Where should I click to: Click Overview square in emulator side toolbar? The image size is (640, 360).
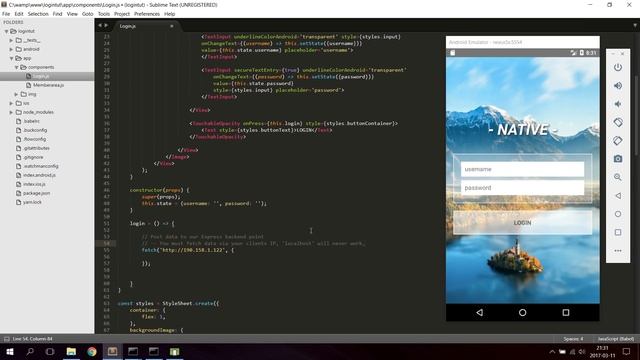pyautogui.click(x=618, y=232)
